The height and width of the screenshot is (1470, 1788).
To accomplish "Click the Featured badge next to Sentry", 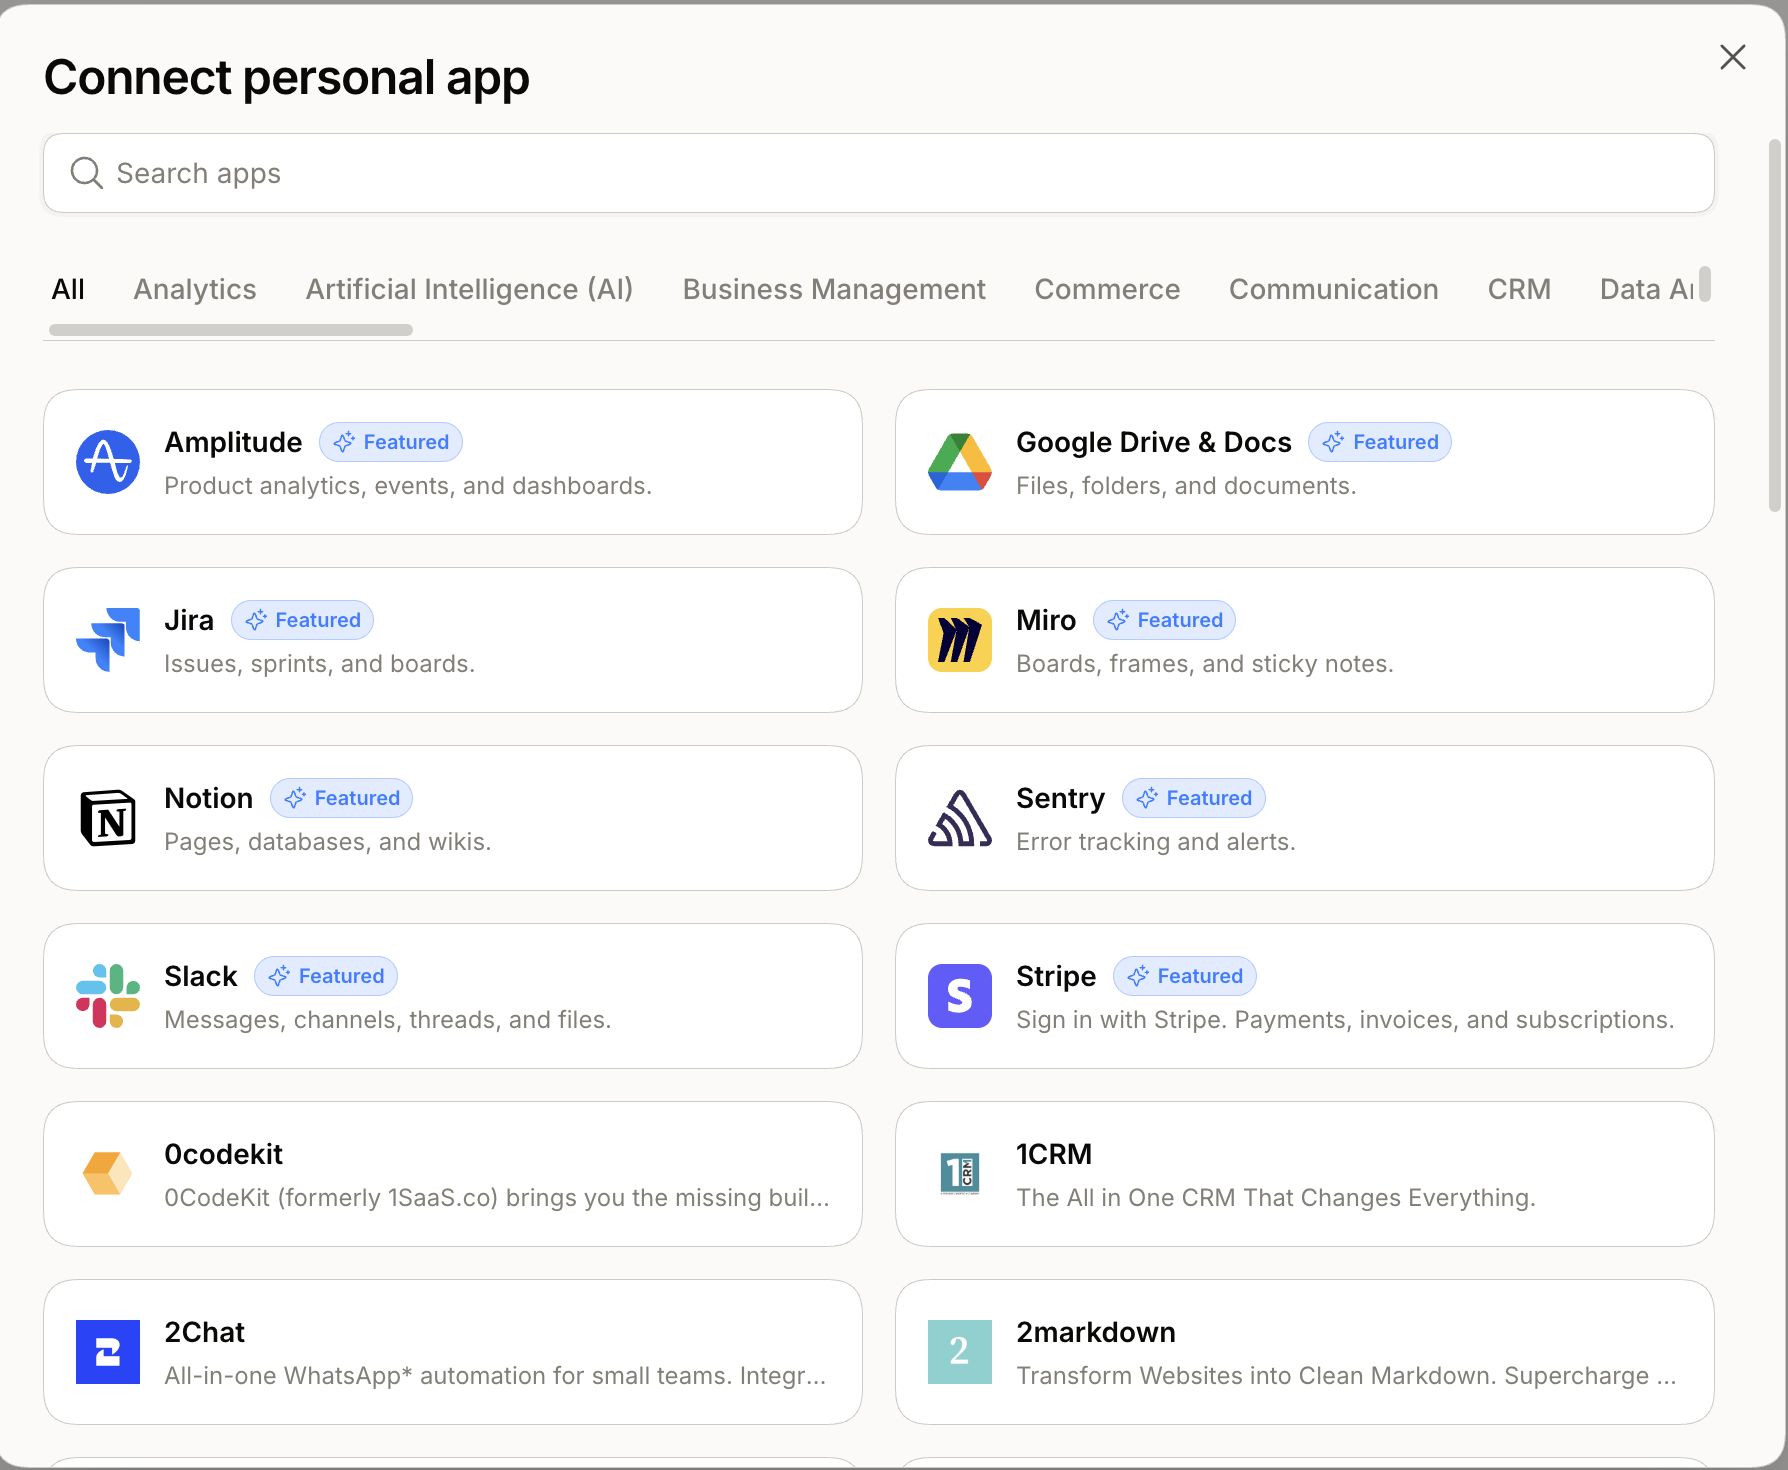I will click(x=1194, y=798).
